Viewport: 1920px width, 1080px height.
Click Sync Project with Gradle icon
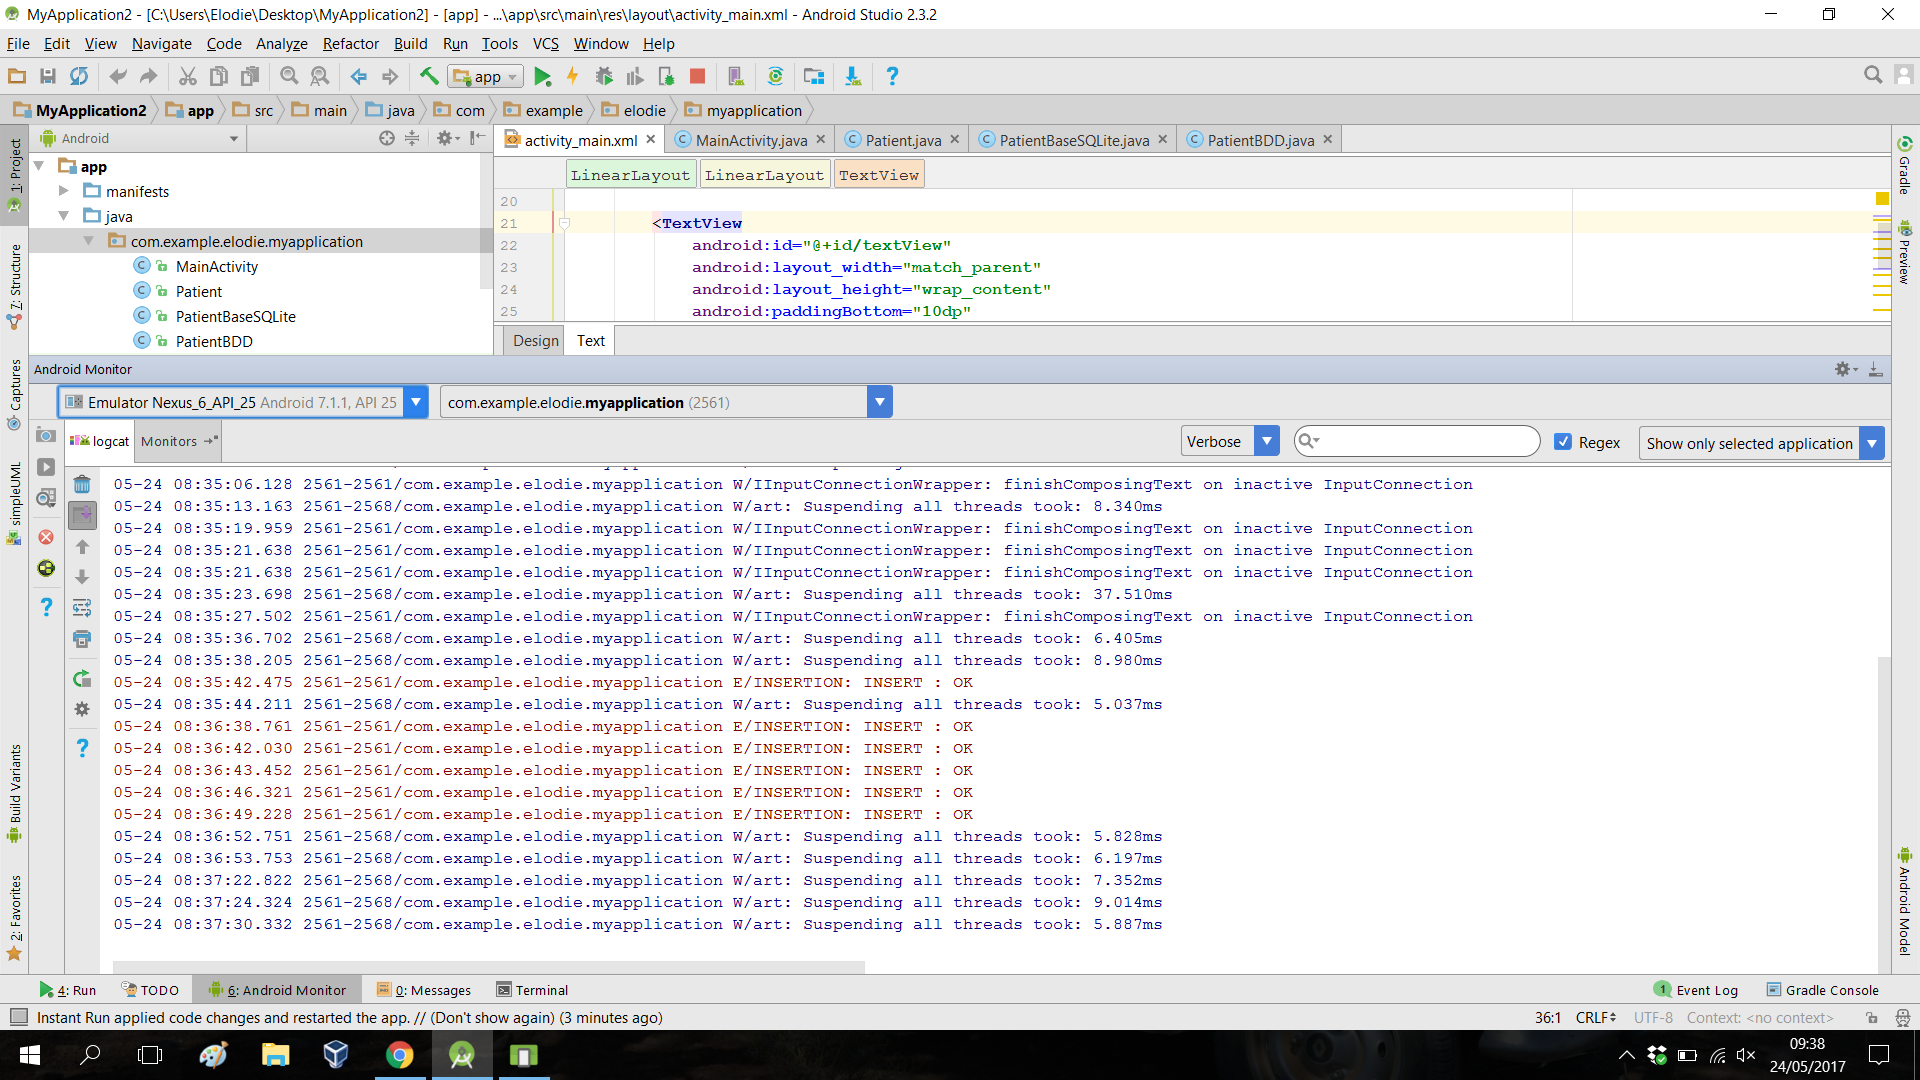775,76
